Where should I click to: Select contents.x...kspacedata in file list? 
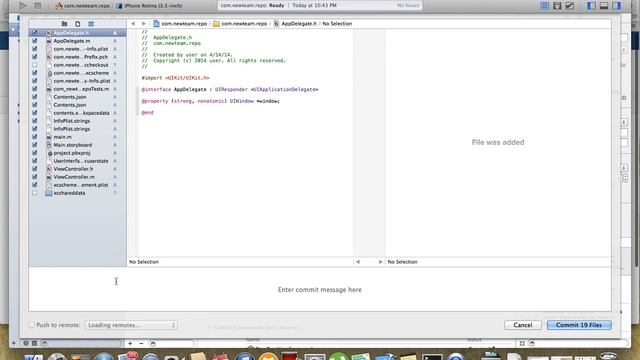(78, 113)
